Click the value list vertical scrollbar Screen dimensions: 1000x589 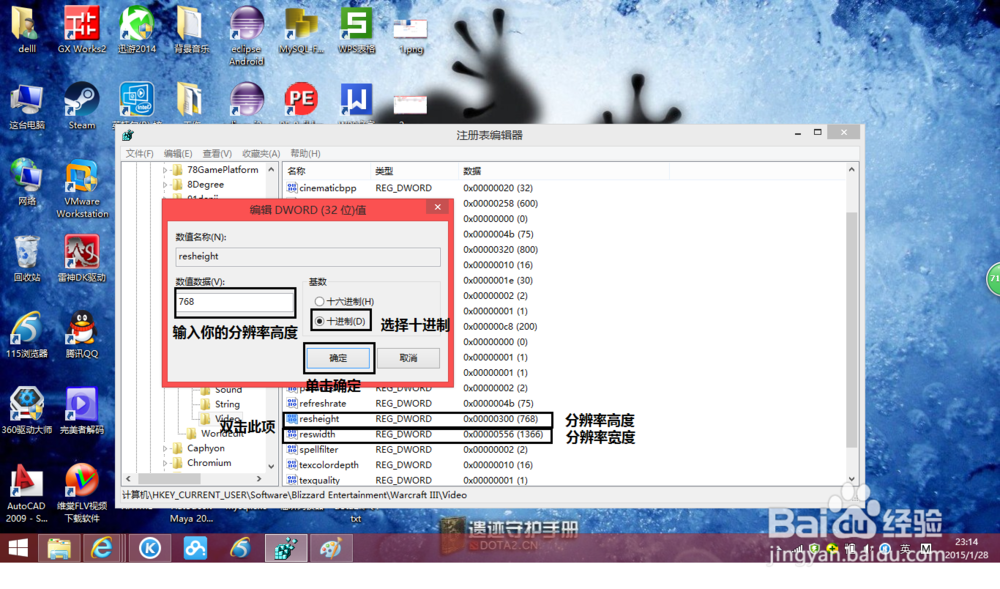click(851, 330)
